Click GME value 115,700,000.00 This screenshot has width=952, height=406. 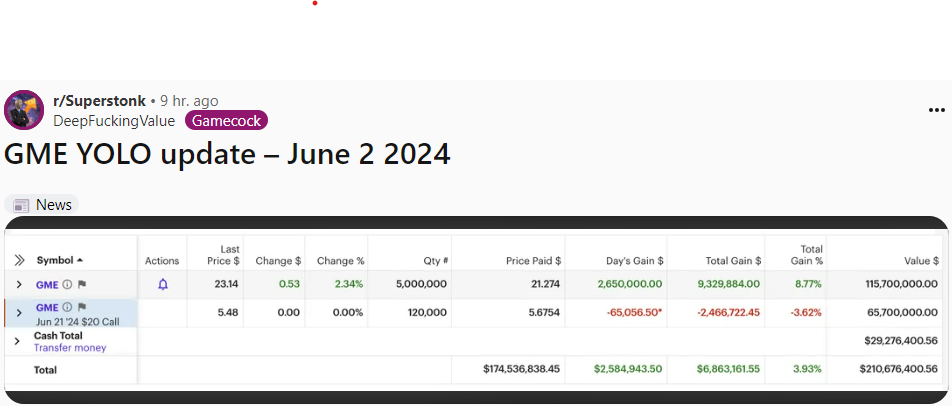click(902, 284)
